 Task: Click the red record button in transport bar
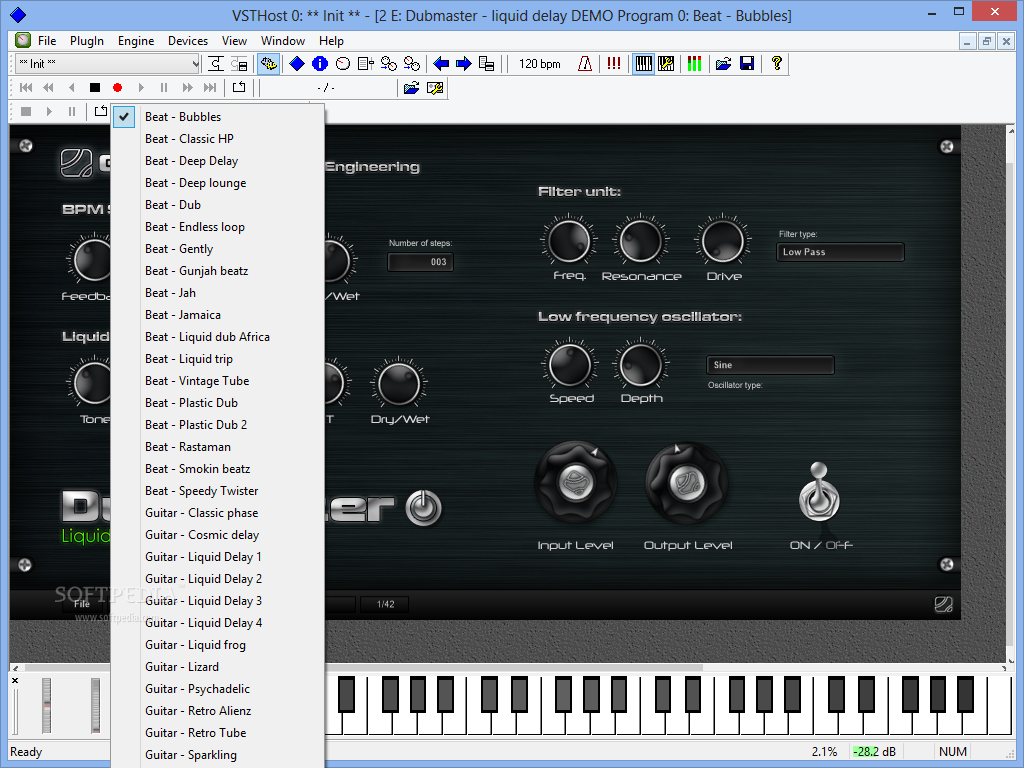click(118, 88)
